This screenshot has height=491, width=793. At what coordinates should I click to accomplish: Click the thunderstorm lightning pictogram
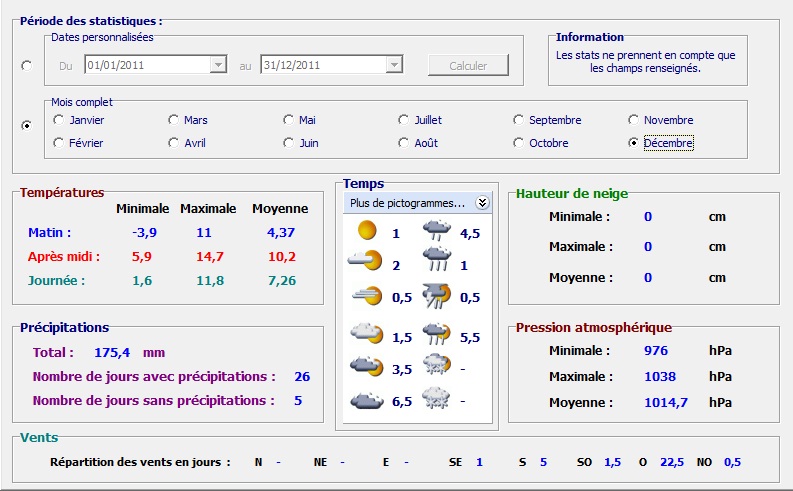(x=436, y=296)
